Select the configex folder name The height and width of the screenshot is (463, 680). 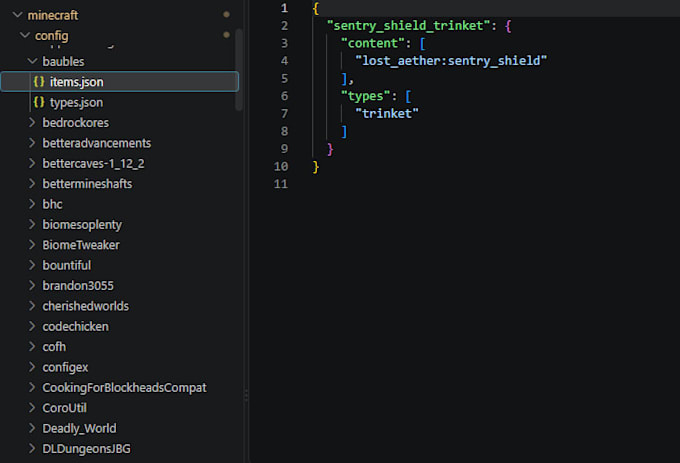coord(65,368)
